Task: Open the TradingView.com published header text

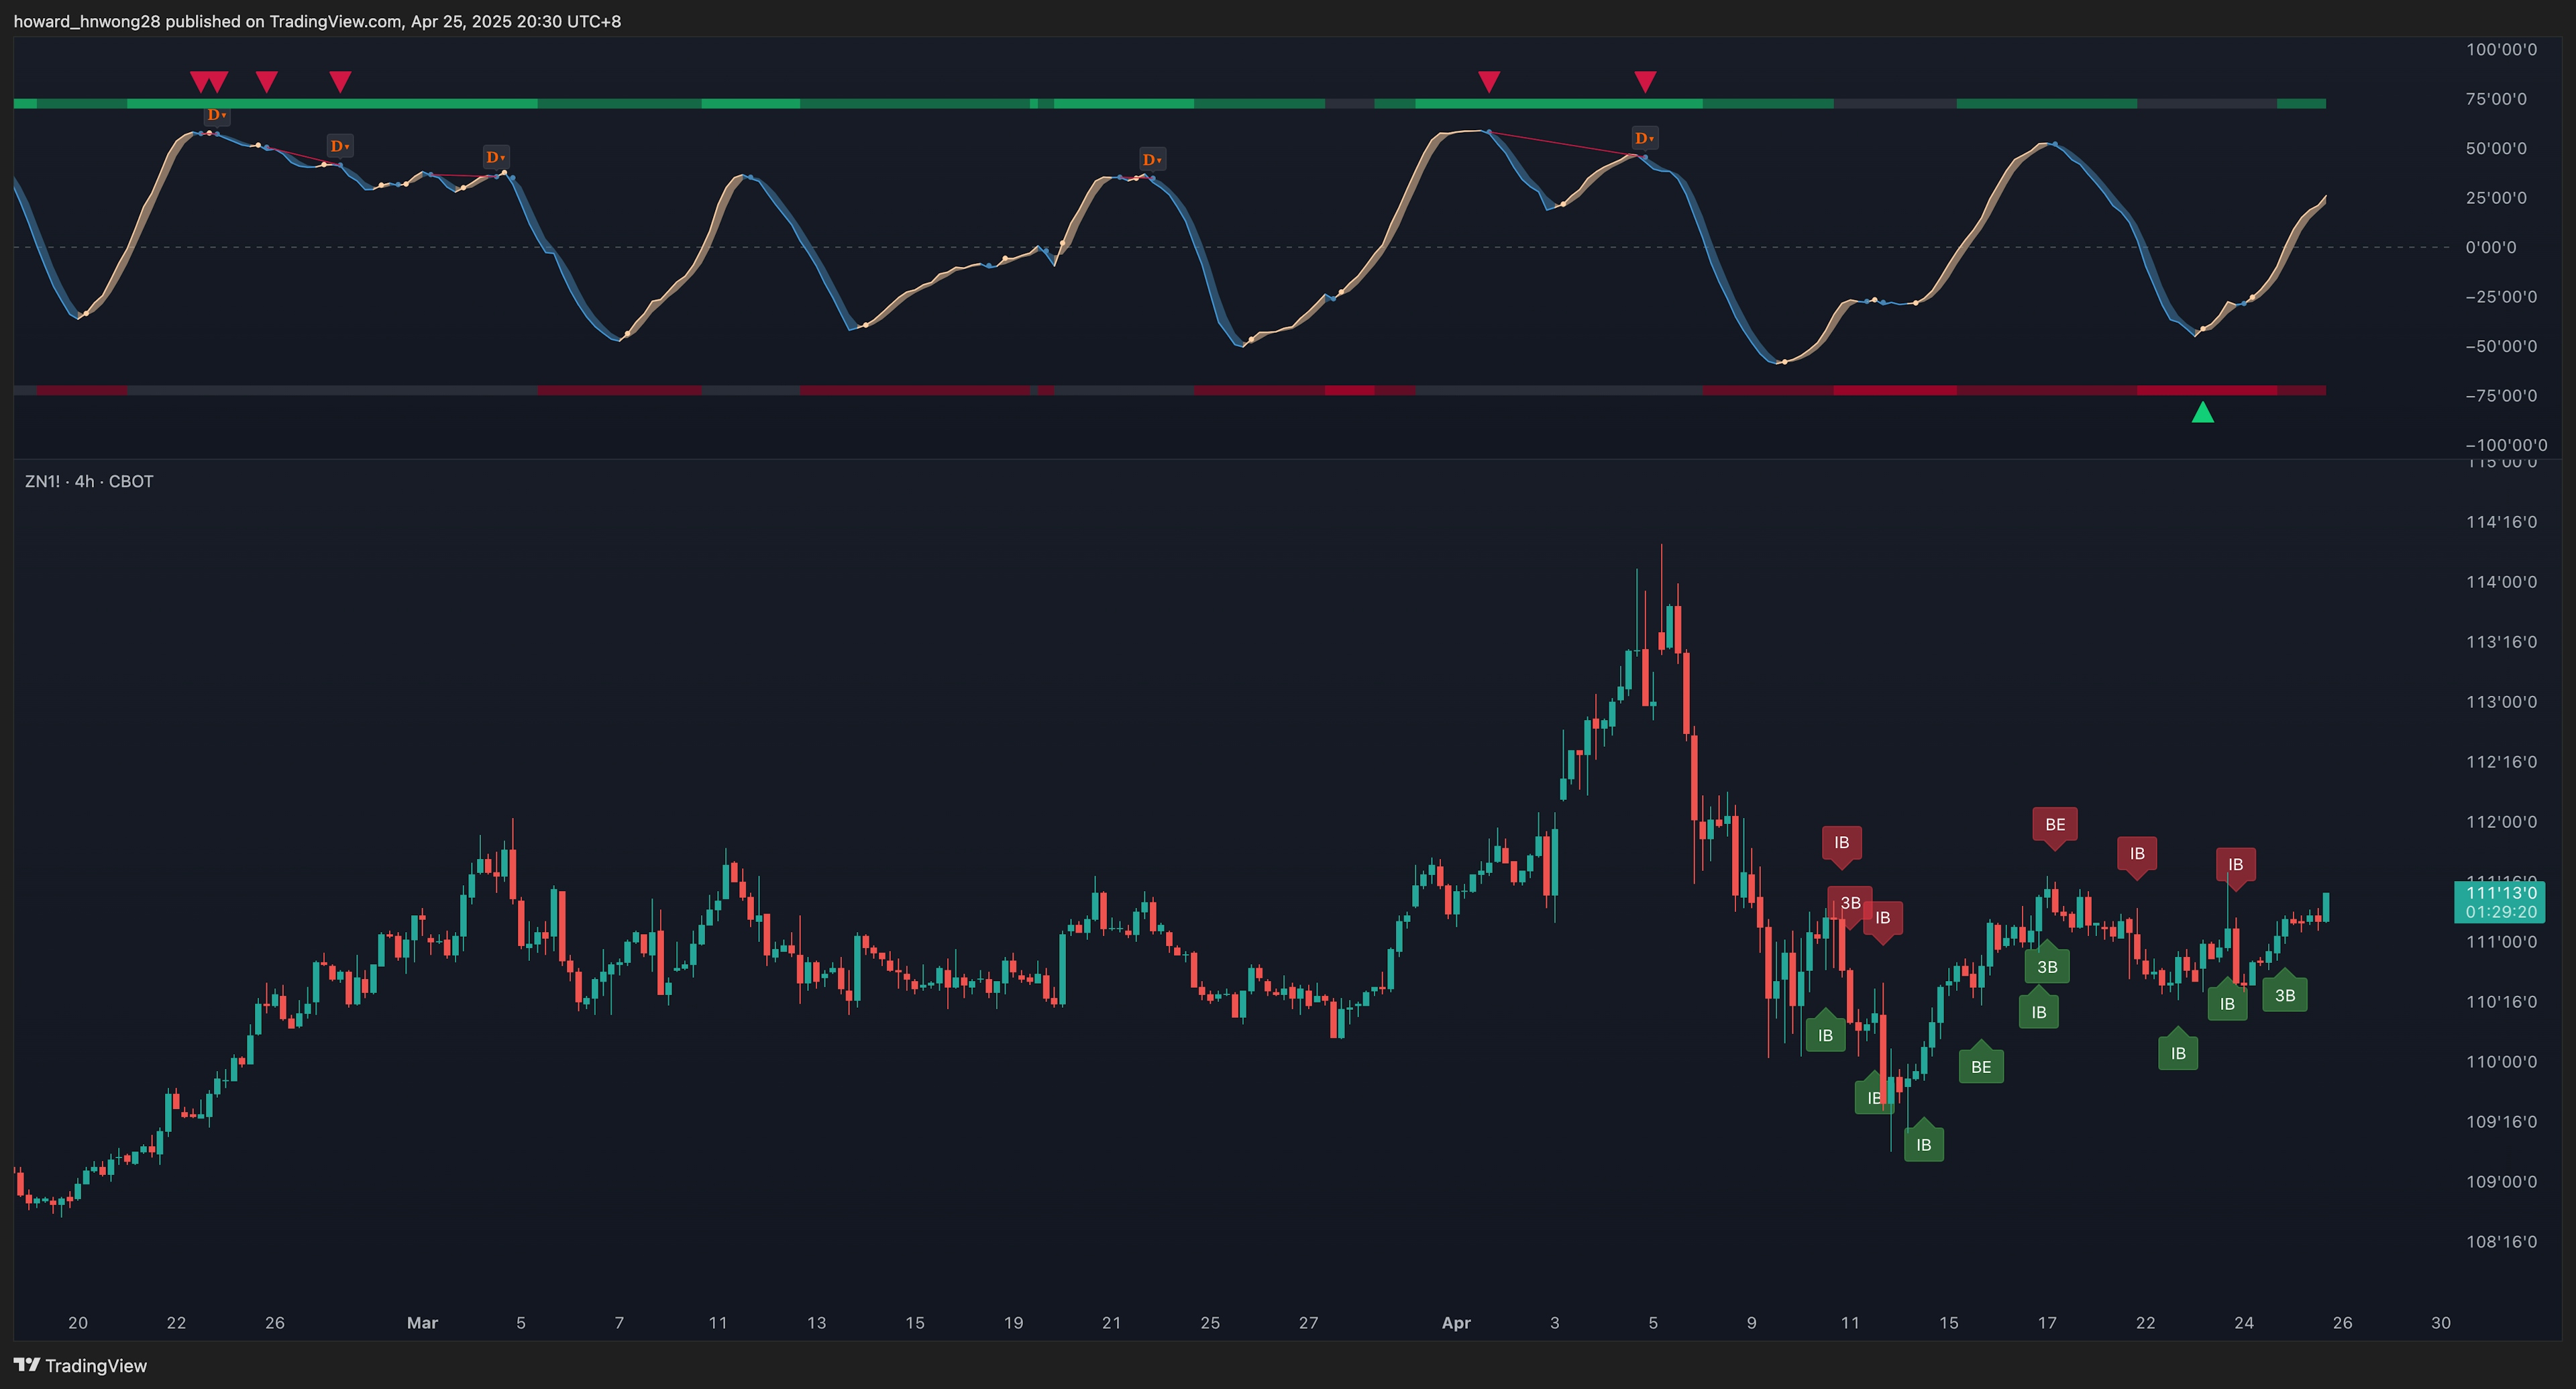Action: [x=317, y=21]
